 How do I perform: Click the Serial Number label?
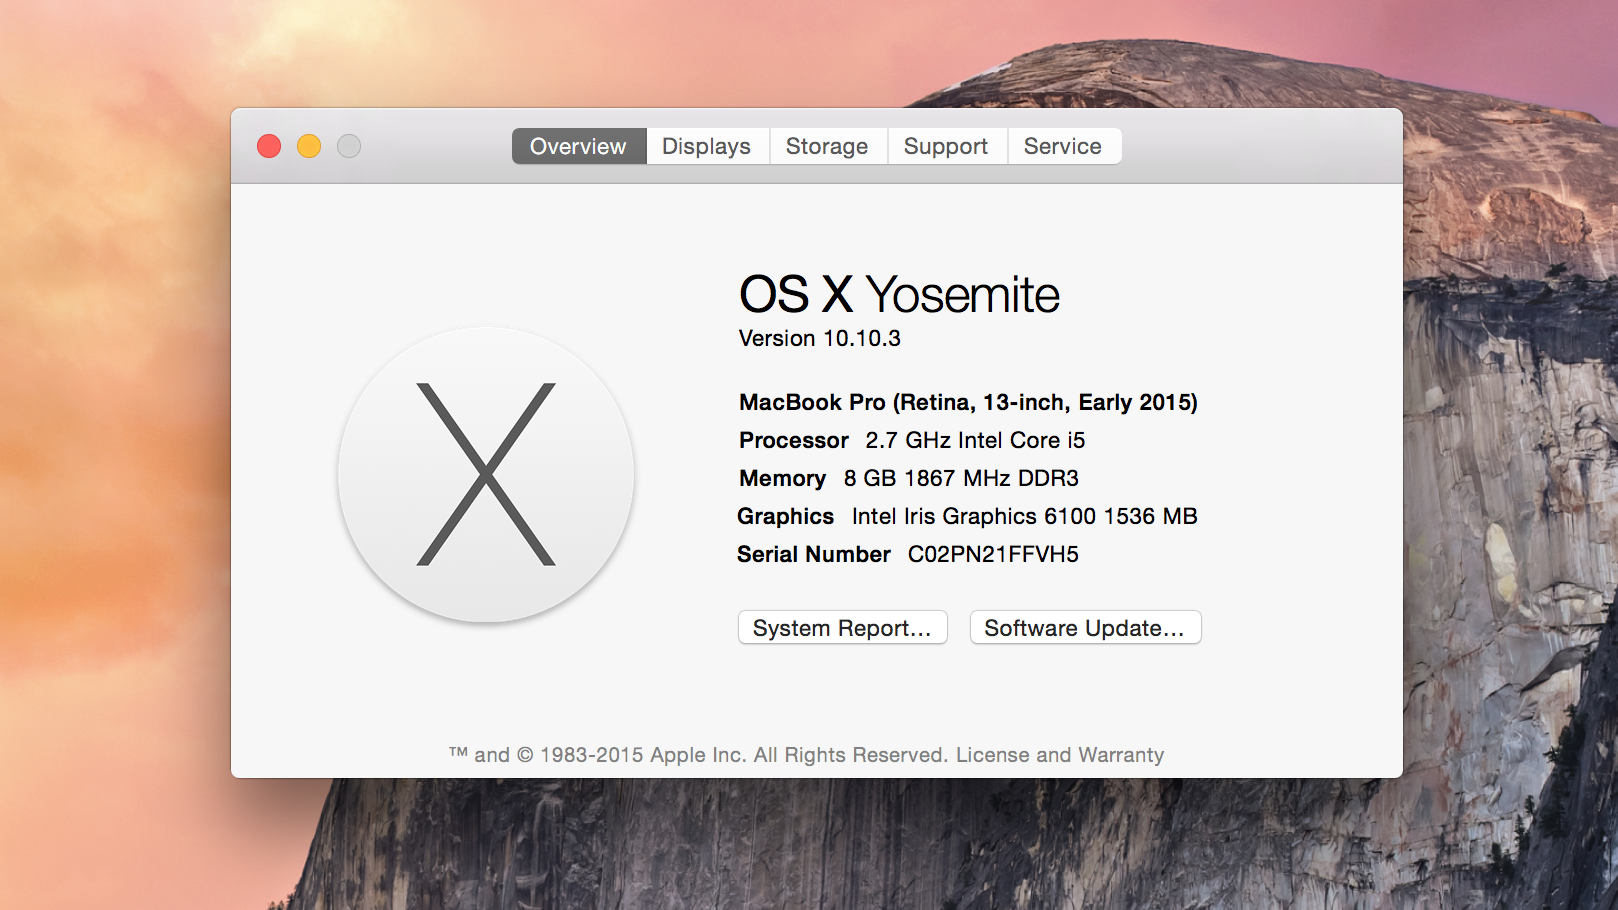(814, 555)
